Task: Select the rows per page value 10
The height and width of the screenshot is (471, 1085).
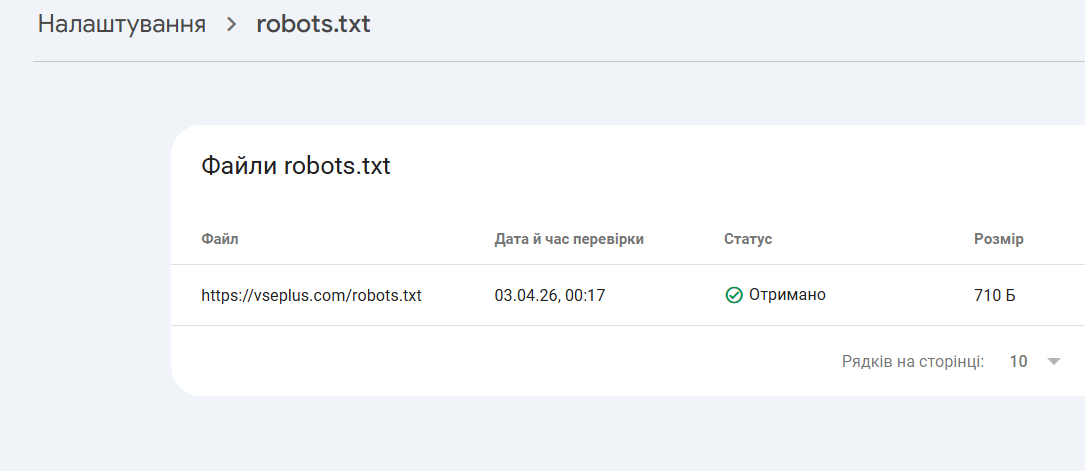Action: click(1018, 362)
